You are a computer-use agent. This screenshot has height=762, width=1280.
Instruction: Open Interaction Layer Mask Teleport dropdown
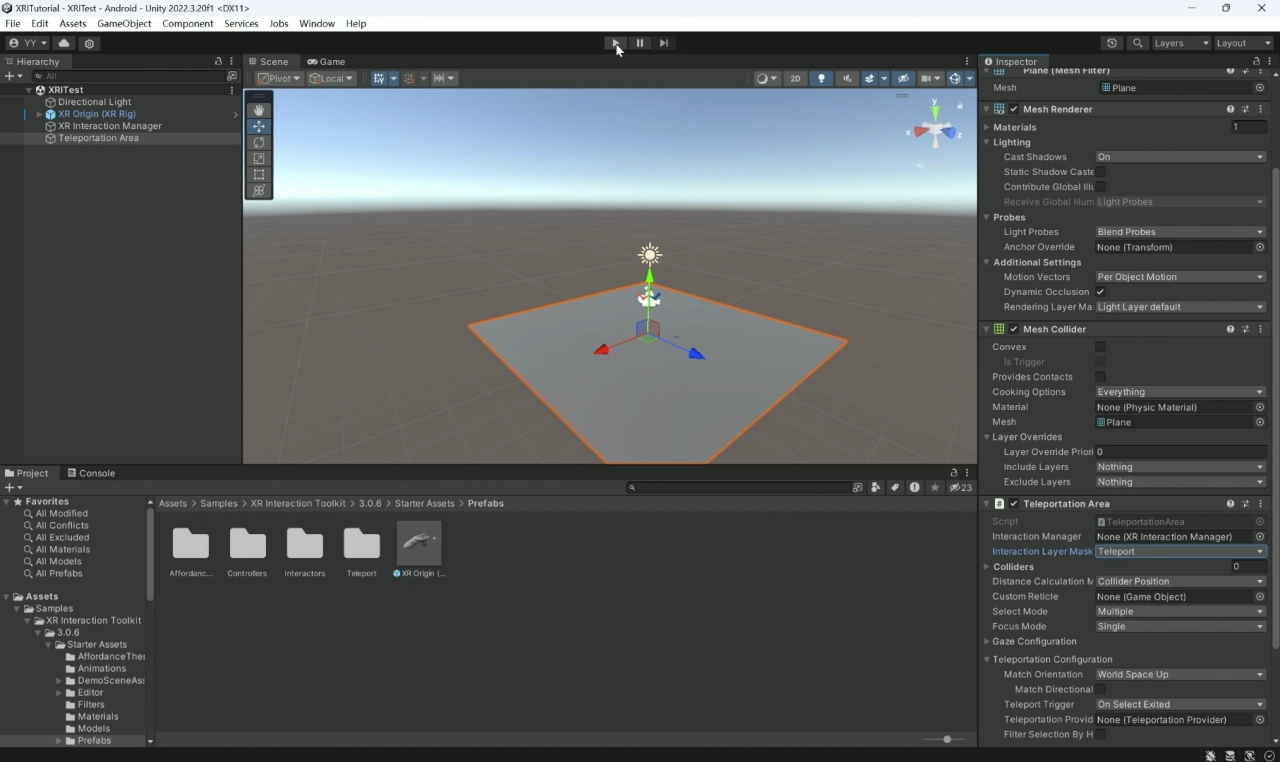(1180, 552)
